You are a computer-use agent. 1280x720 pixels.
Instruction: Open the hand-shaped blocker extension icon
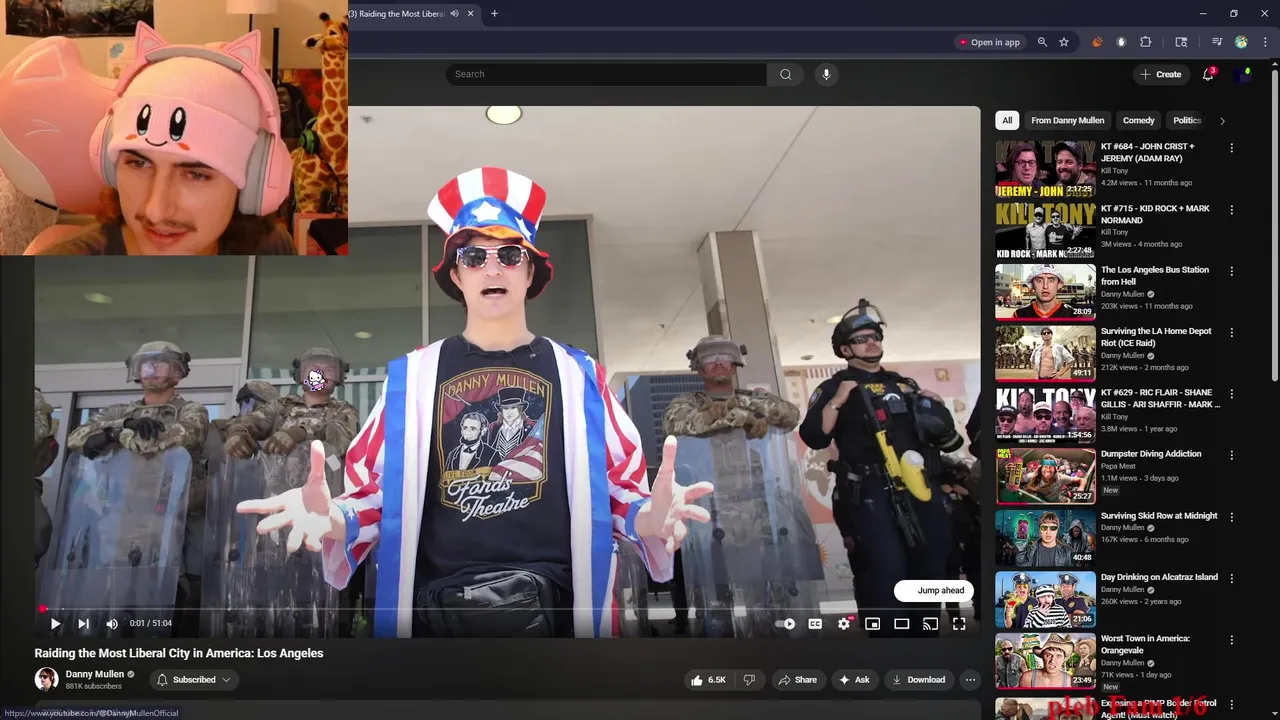1121,42
